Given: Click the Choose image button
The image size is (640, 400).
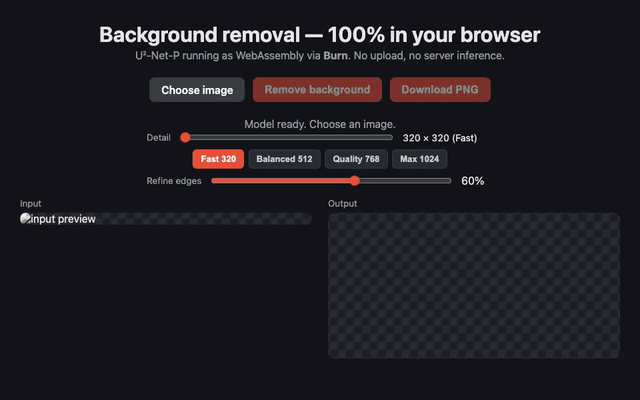Looking at the screenshot, I should (197, 90).
